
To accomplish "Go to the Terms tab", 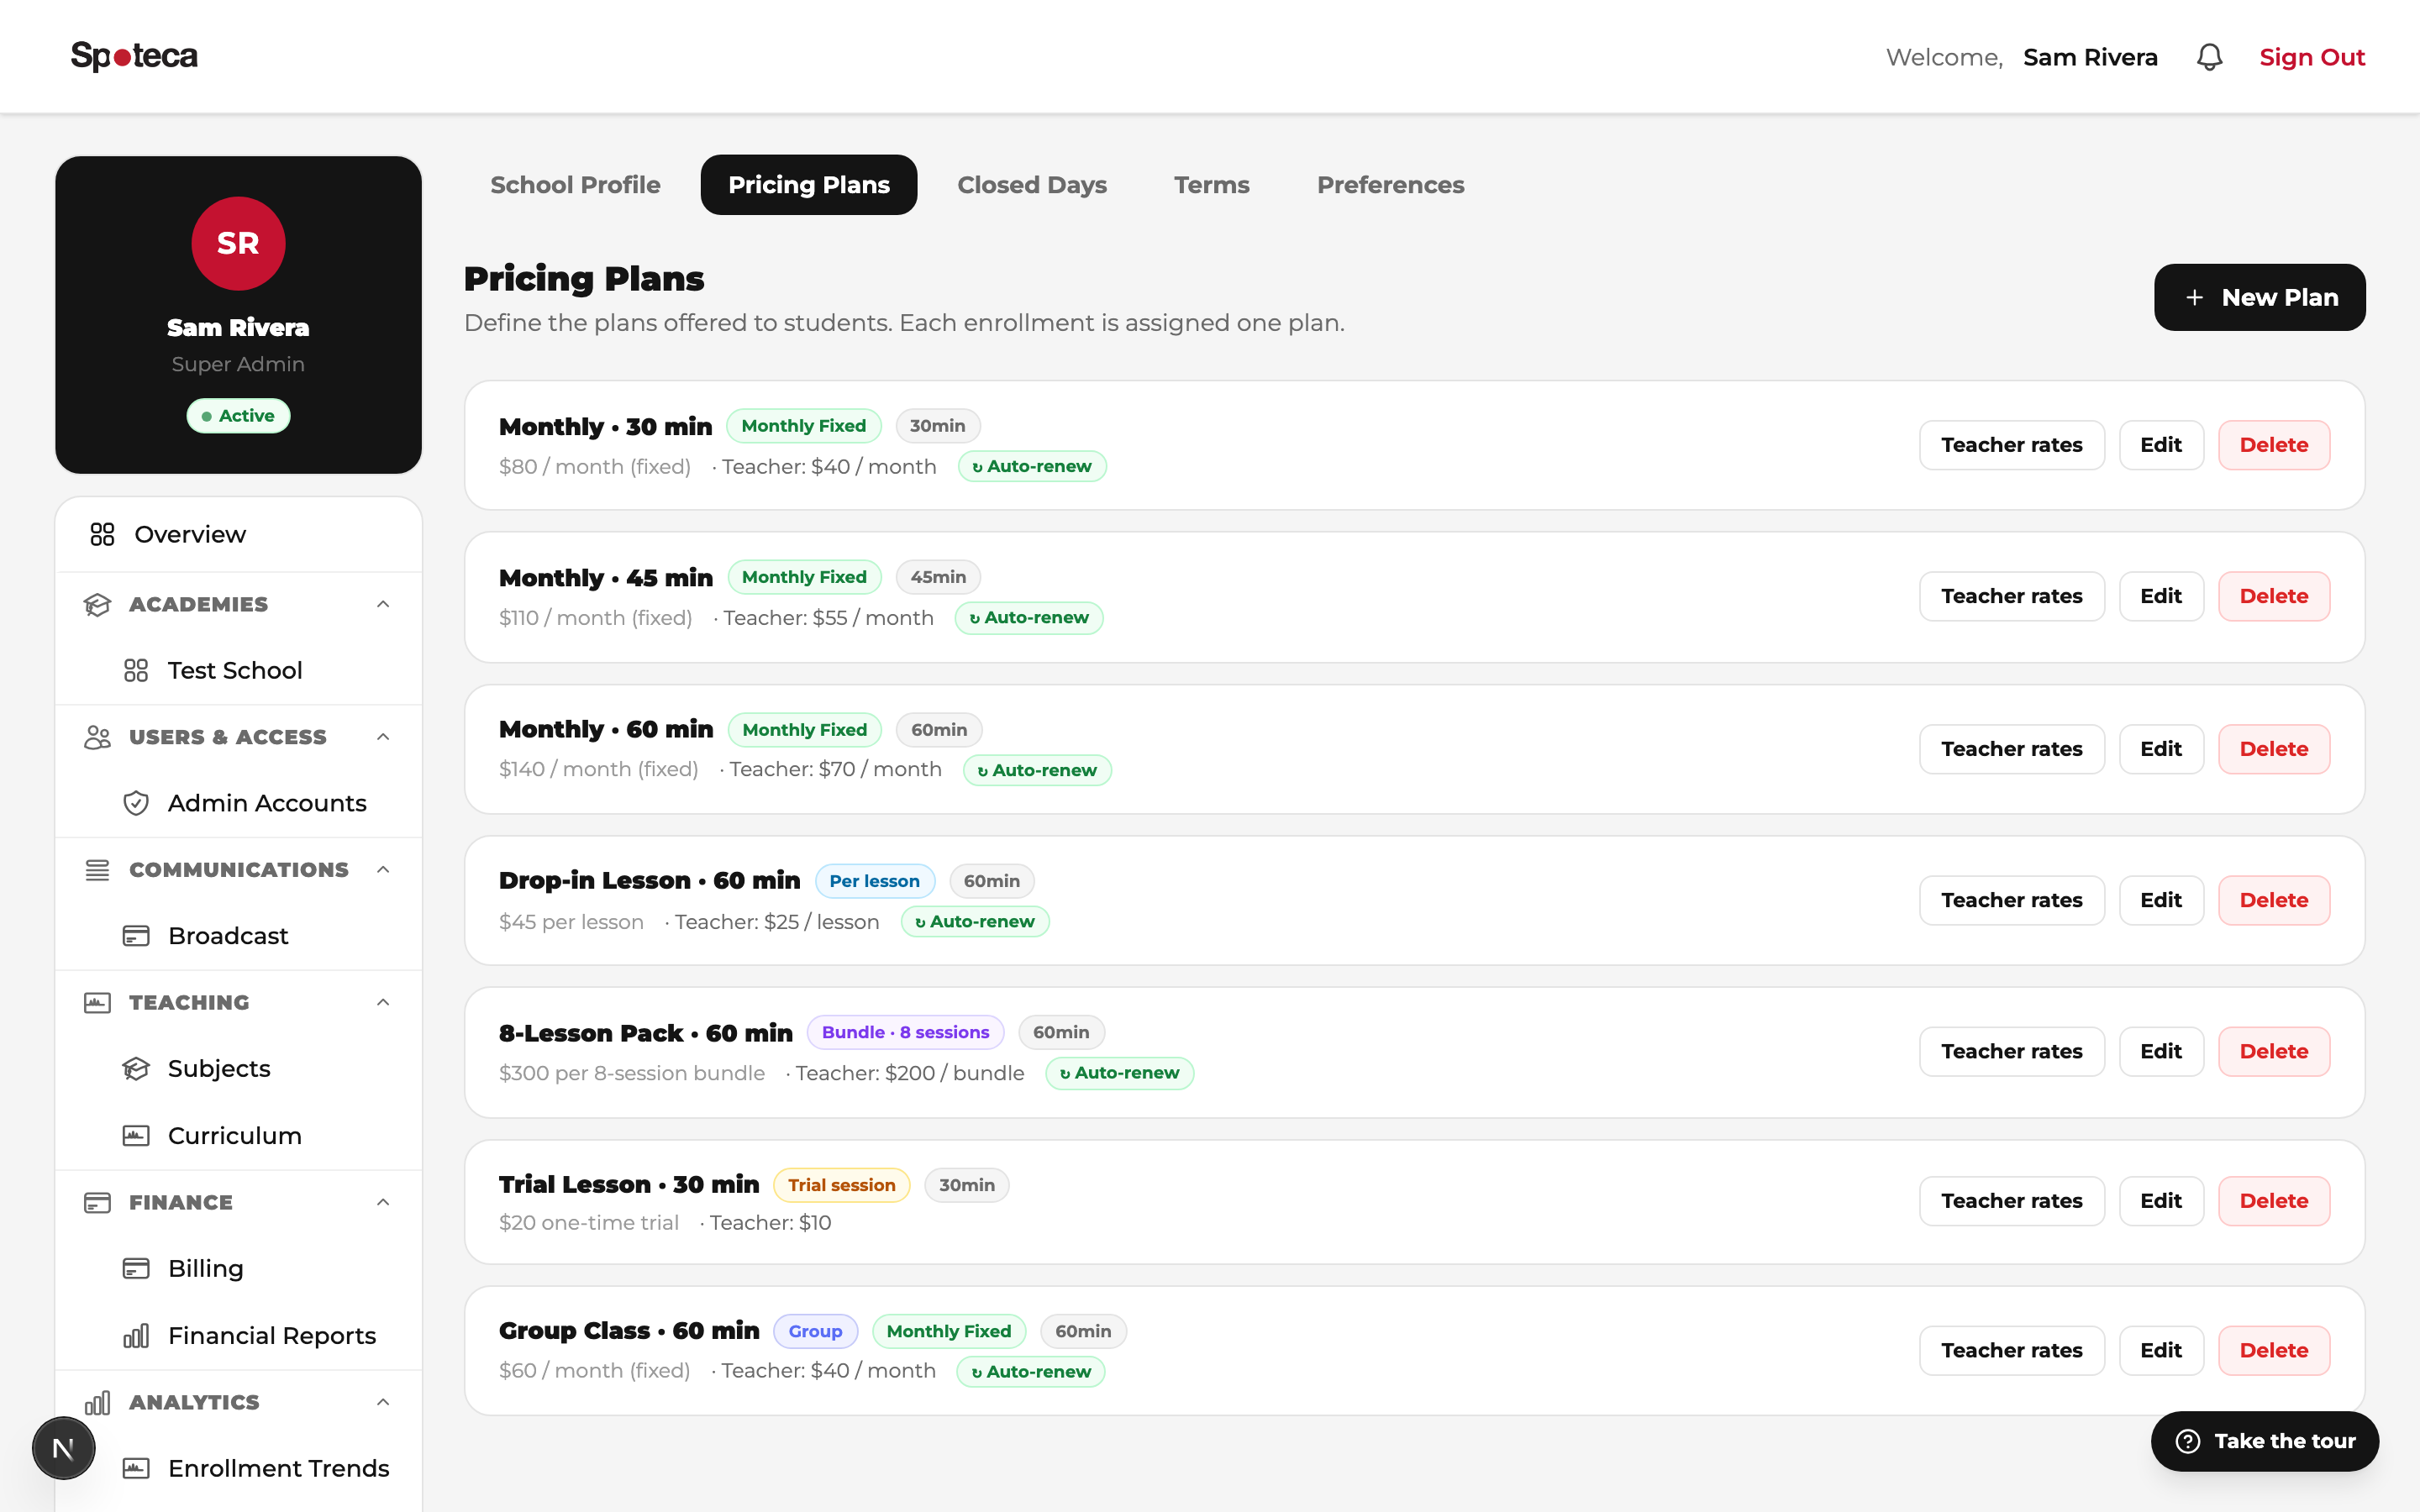I will pos(1211,185).
